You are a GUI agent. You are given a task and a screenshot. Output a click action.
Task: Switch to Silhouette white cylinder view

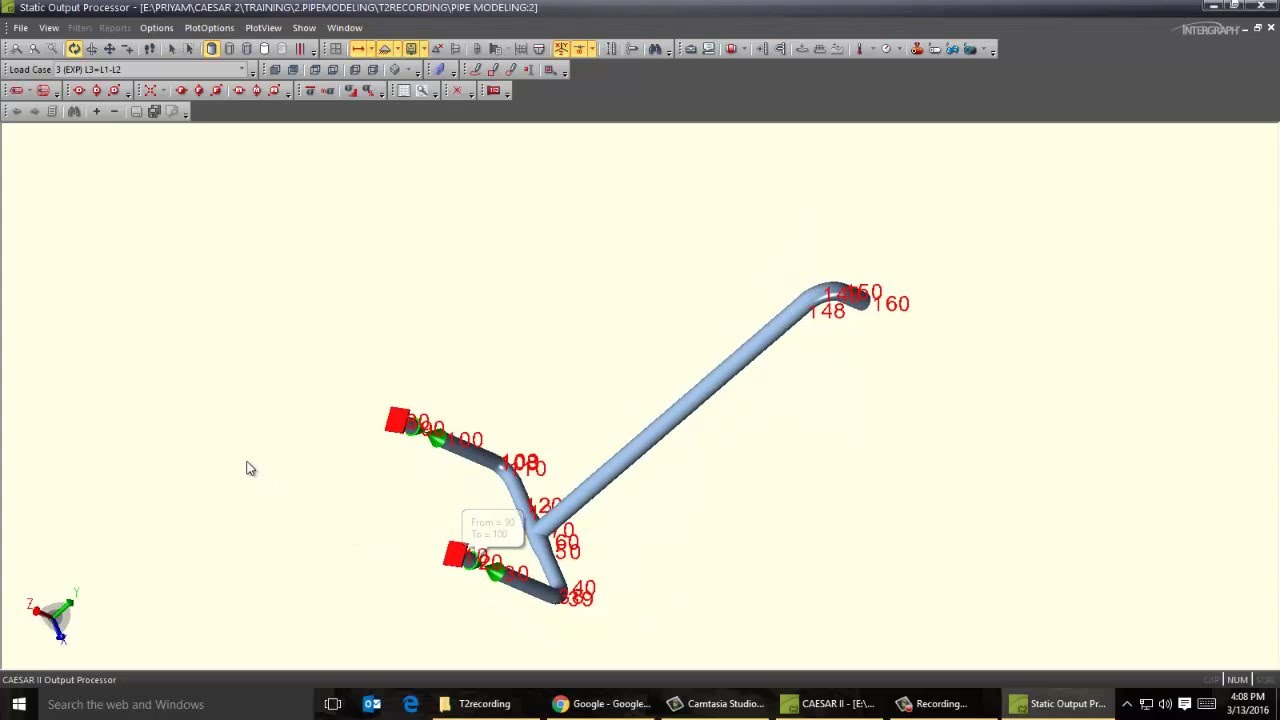[x=265, y=48]
